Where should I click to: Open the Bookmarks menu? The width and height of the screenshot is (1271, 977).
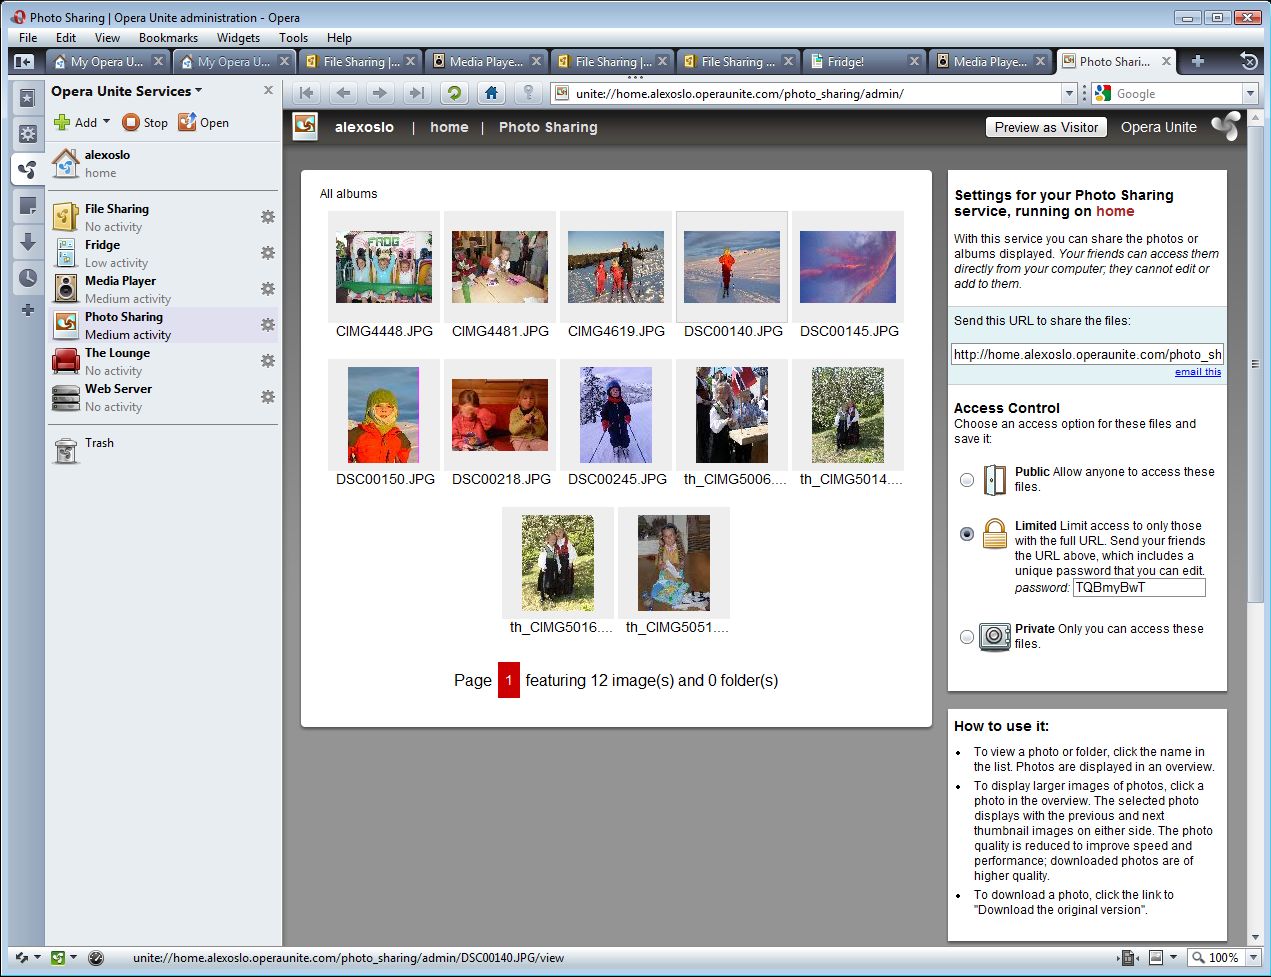point(168,38)
